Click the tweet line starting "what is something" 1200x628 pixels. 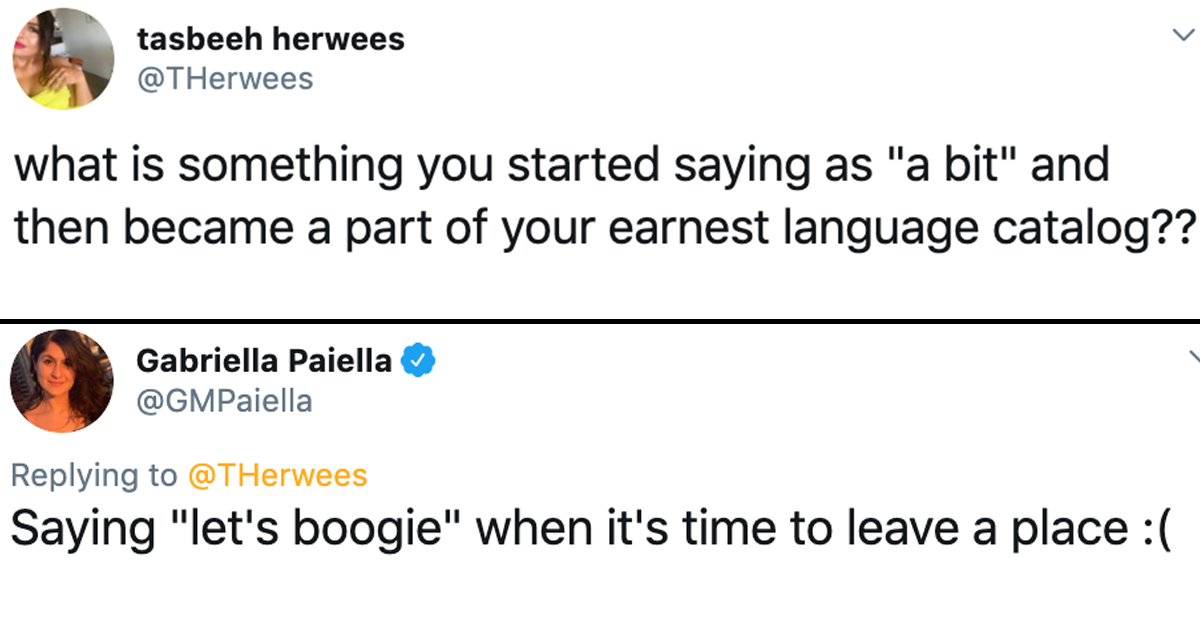point(562,165)
